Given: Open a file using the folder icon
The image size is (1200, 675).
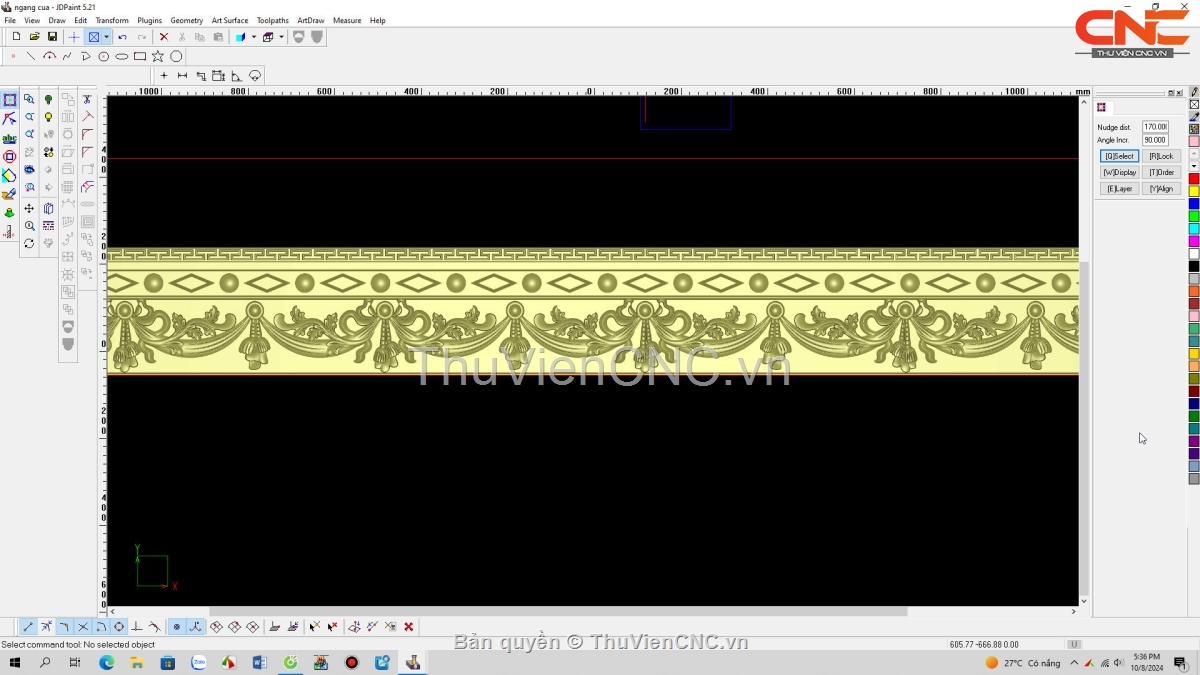Looking at the screenshot, I should tap(34, 37).
